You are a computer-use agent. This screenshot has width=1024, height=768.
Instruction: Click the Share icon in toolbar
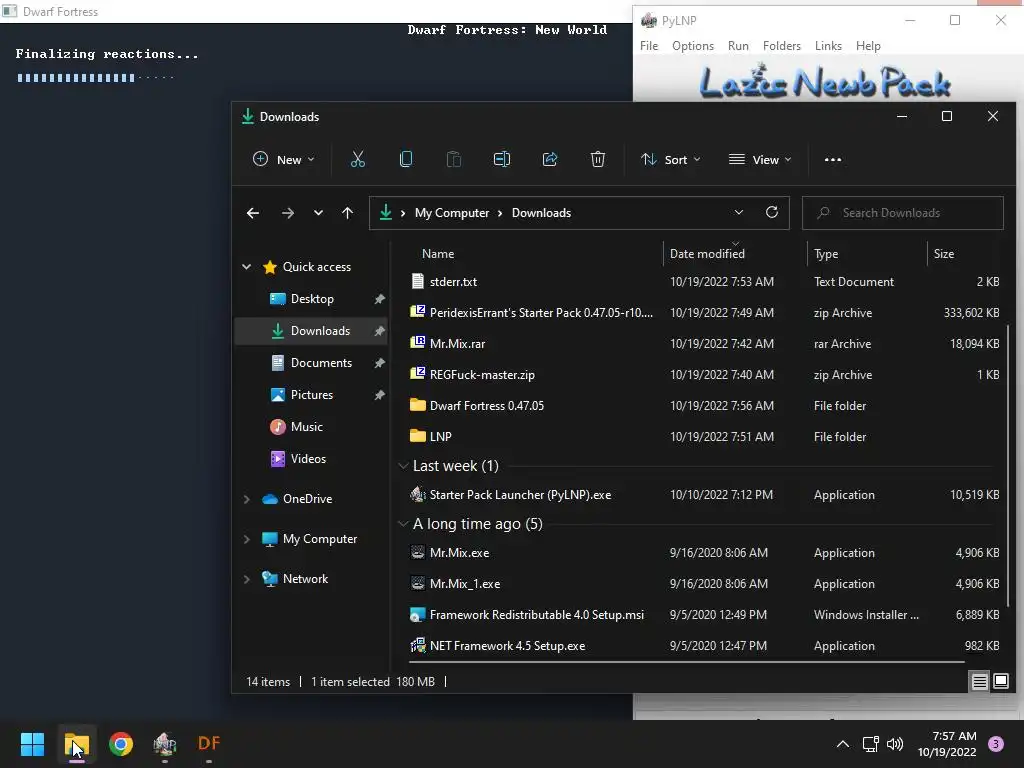[550, 159]
